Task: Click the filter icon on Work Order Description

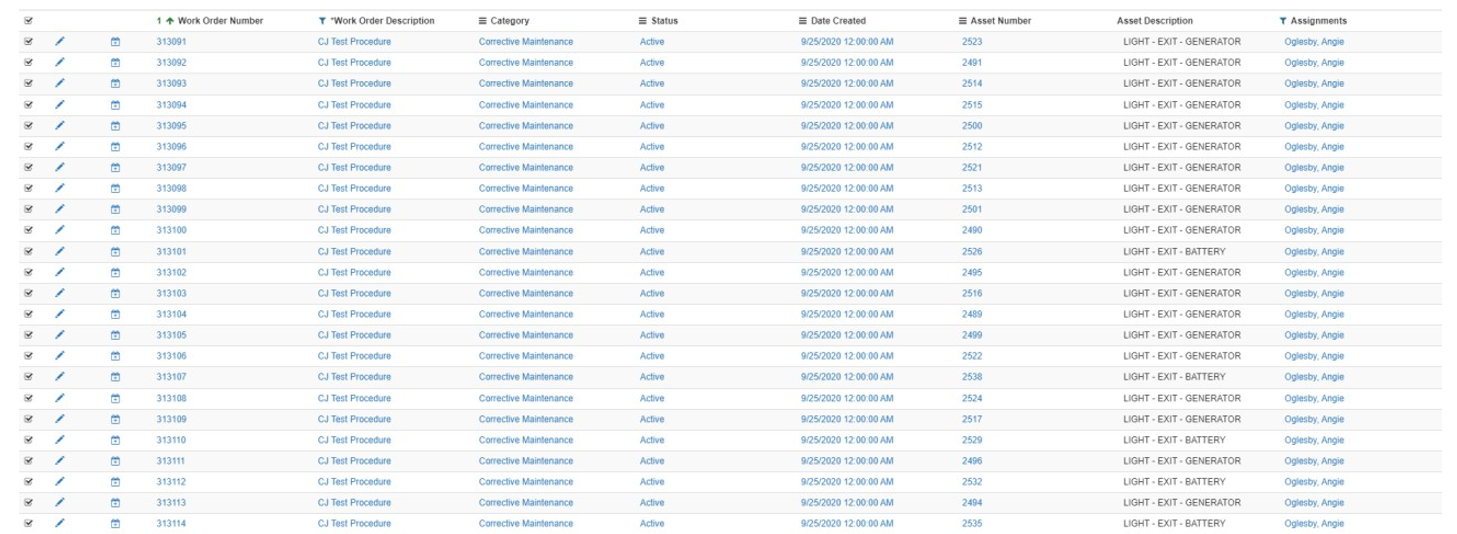Action: click(x=322, y=21)
